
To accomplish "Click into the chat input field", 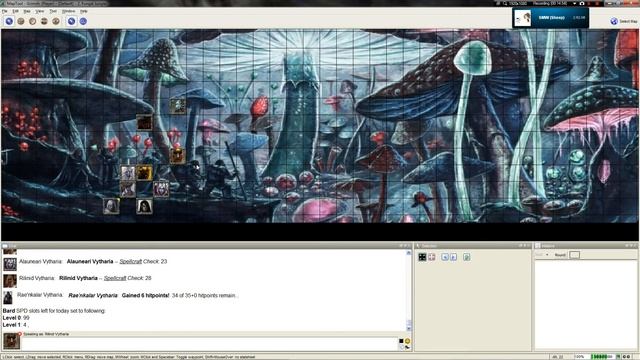I will pos(209,343).
